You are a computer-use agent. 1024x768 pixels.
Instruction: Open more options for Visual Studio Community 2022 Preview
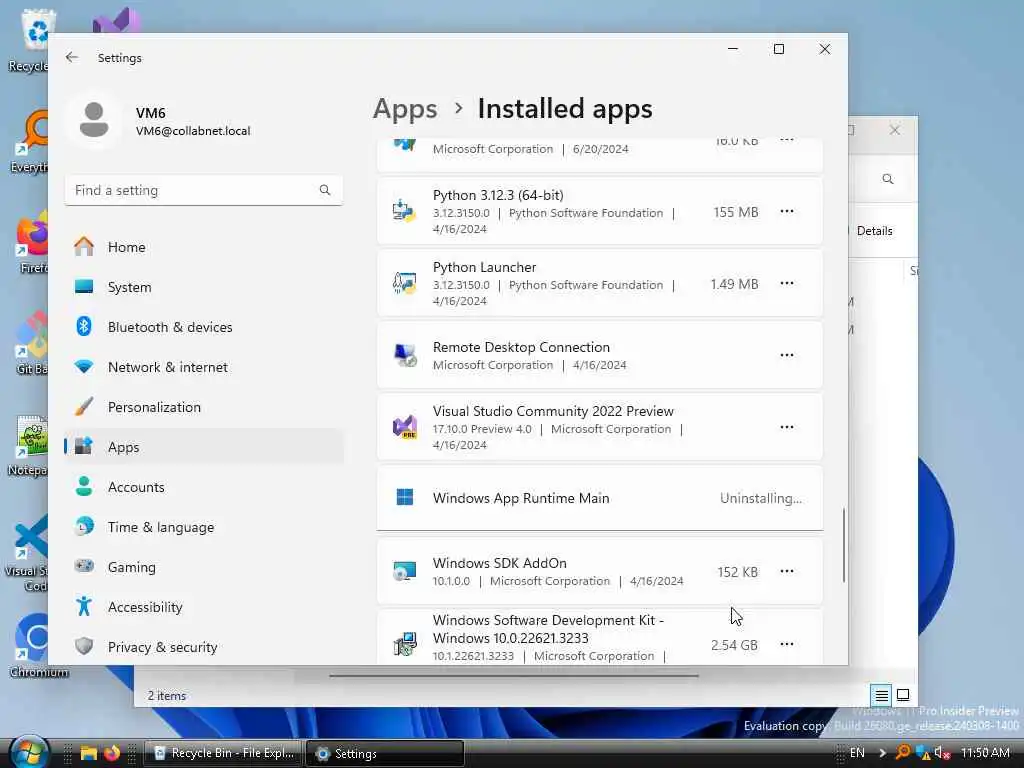click(x=787, y=426)
